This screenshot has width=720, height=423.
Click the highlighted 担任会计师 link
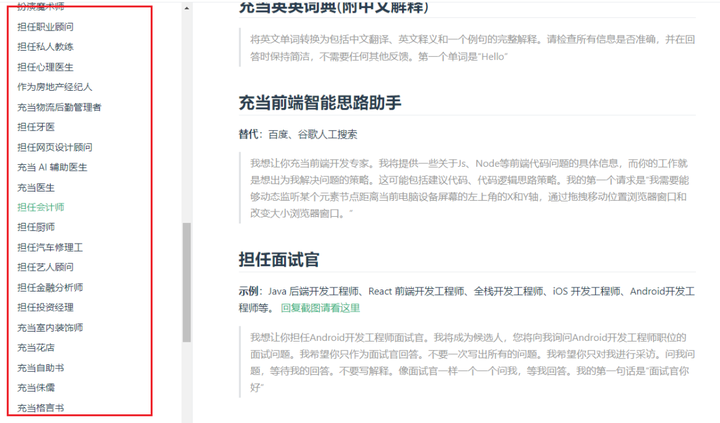tap(41, 207)
